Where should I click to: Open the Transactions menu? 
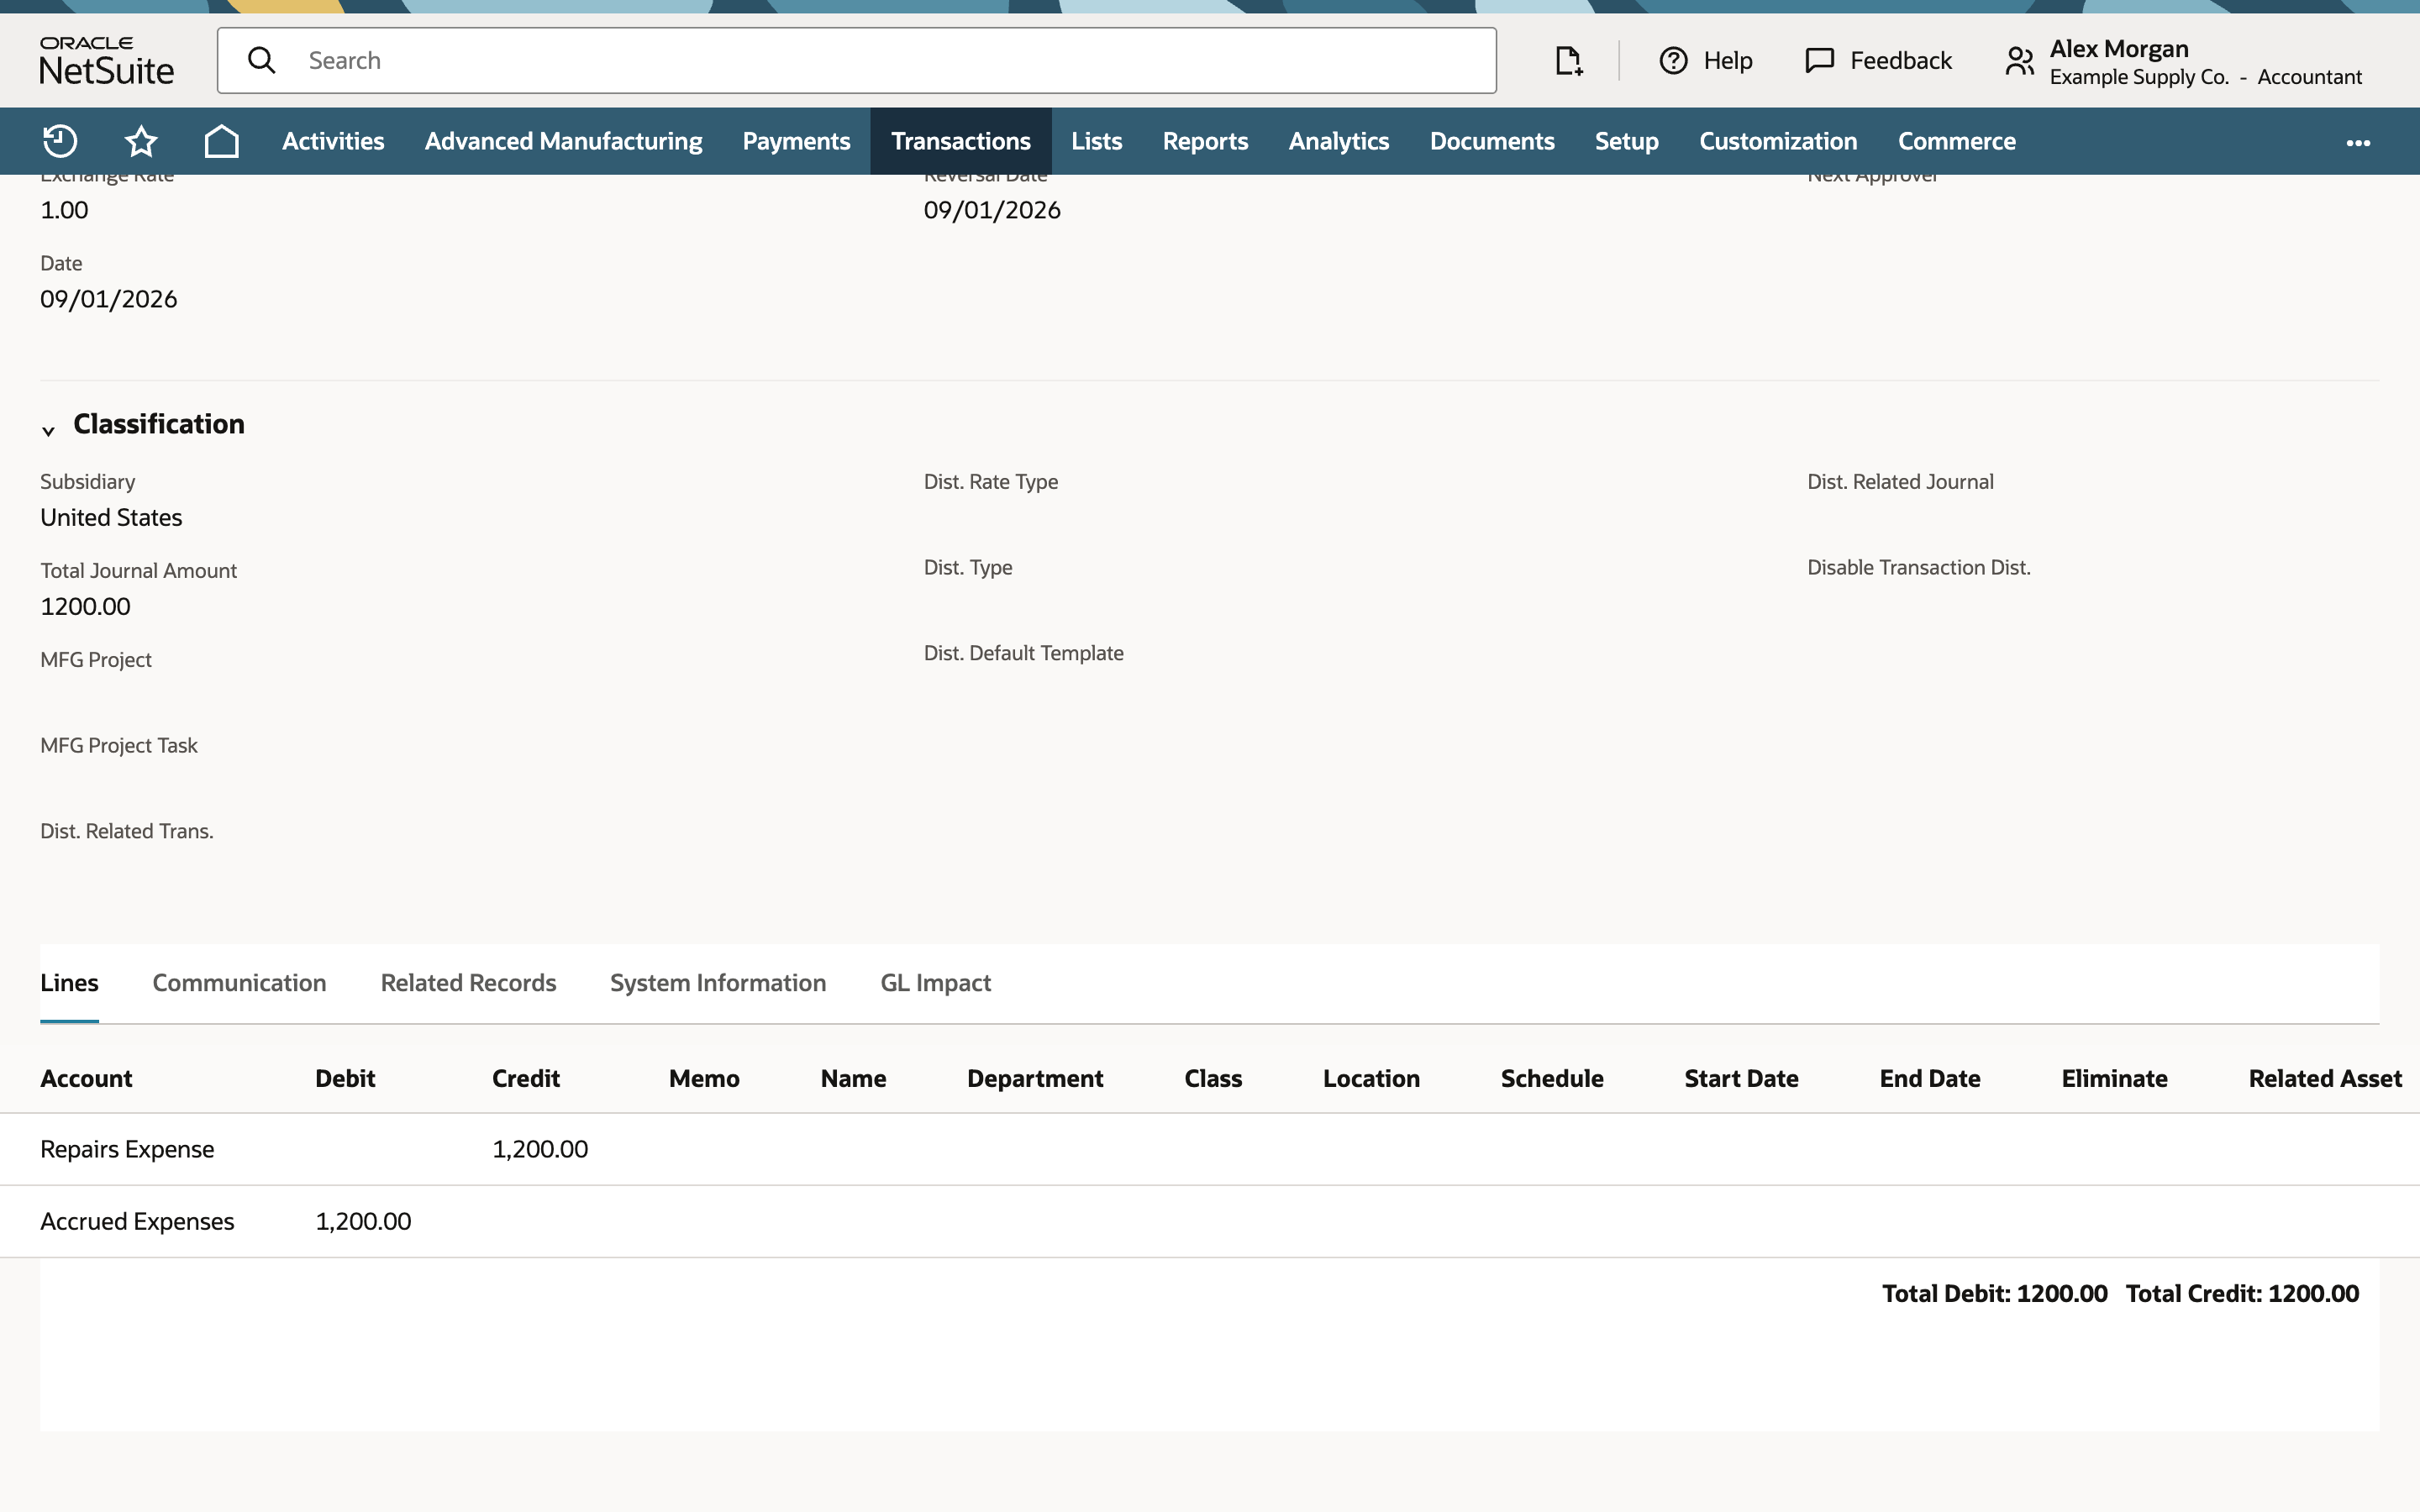960,141
